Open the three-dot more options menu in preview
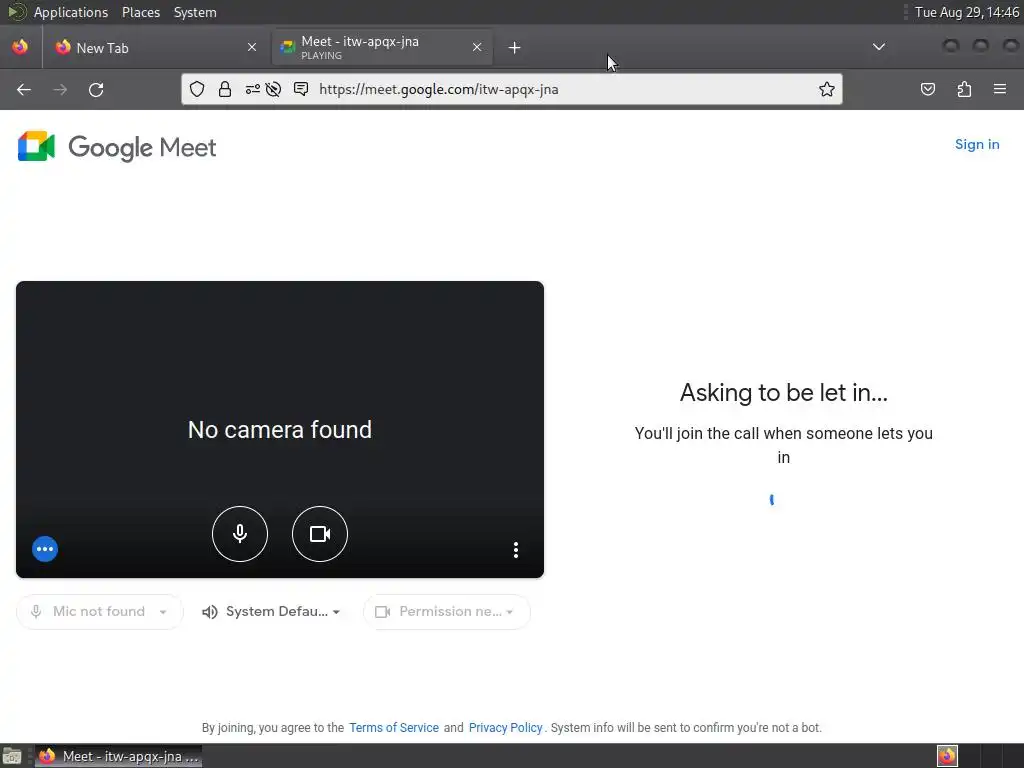This screenshot has width=1024, height=768. [x=516, y=550]
